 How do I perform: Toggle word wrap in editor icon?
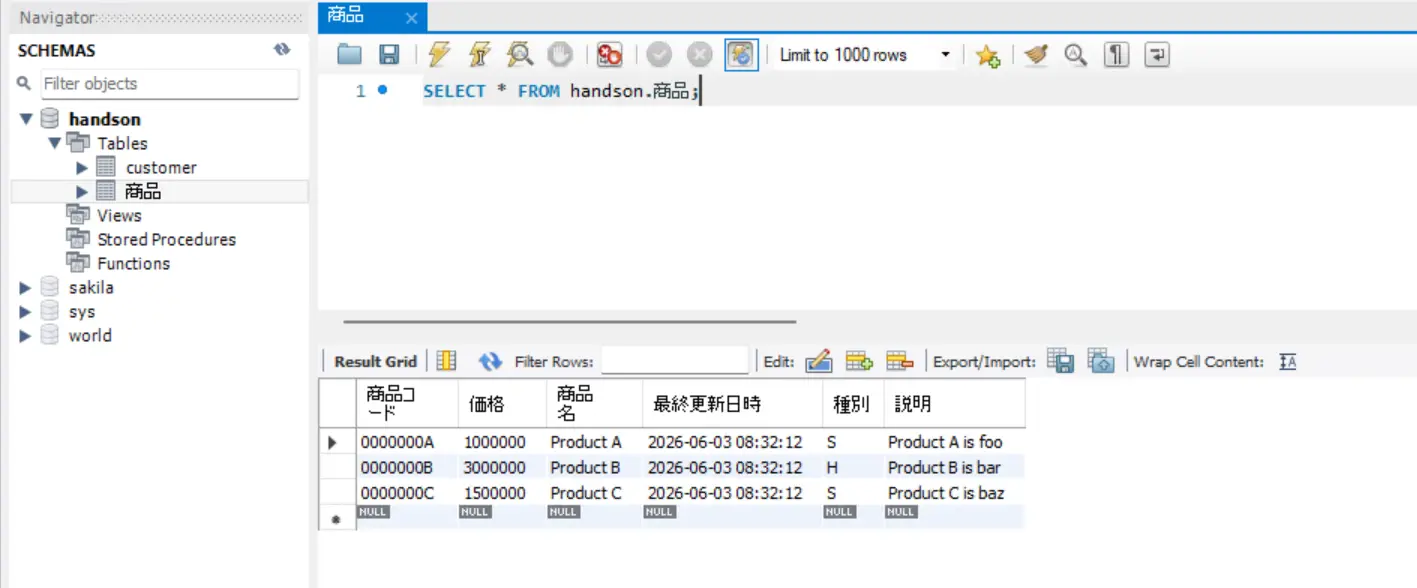[x=1156, y=55]
